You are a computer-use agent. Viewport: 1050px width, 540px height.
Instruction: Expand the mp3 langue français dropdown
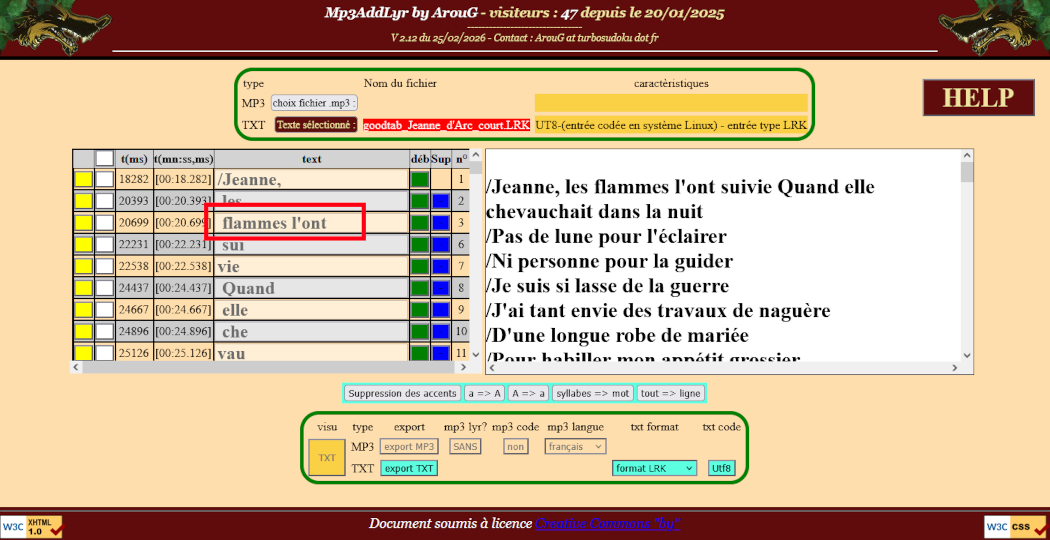pos(575,447)
